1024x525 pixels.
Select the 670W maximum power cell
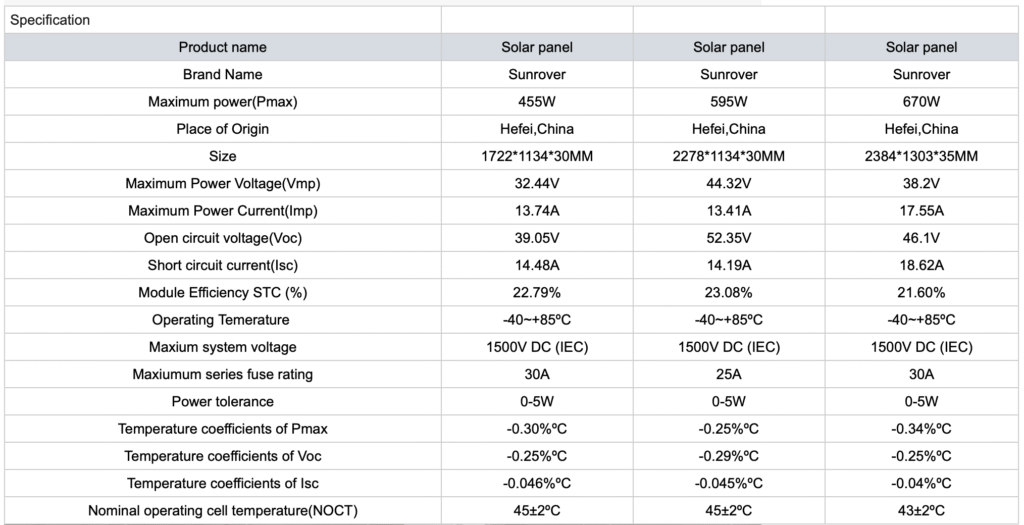click(921, 102)
